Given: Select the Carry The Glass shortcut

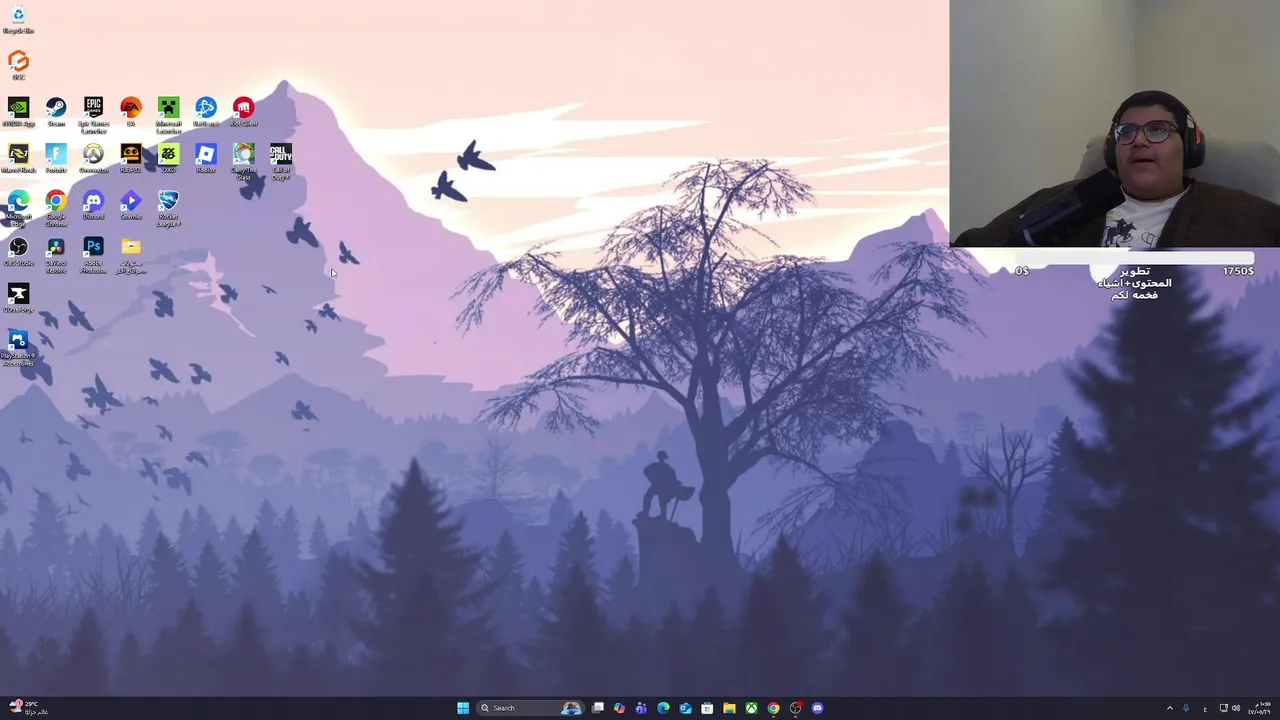Looking at the screenshot, I should [x=243, y=161].
